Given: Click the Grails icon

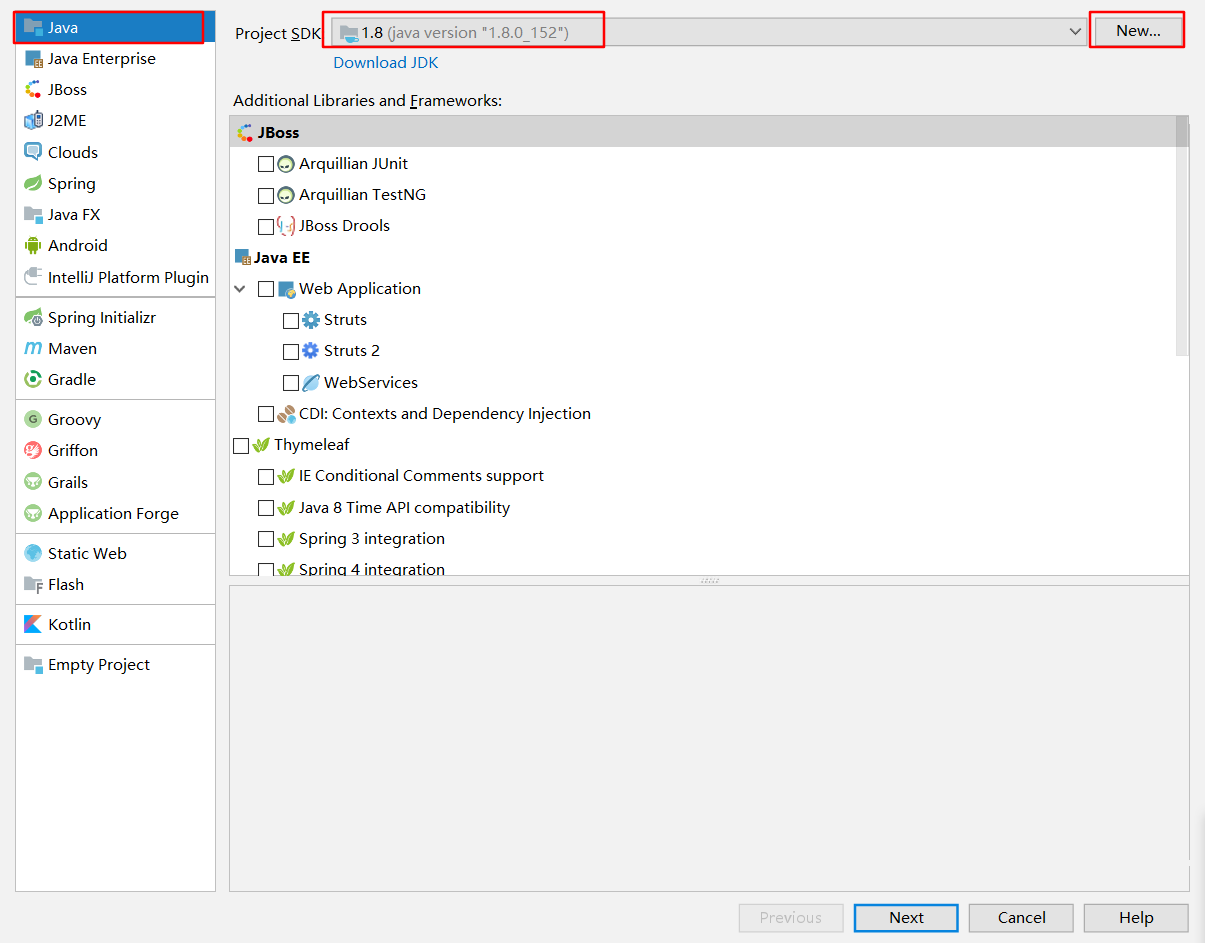Looking at the screenshot, I should point(33,482).
